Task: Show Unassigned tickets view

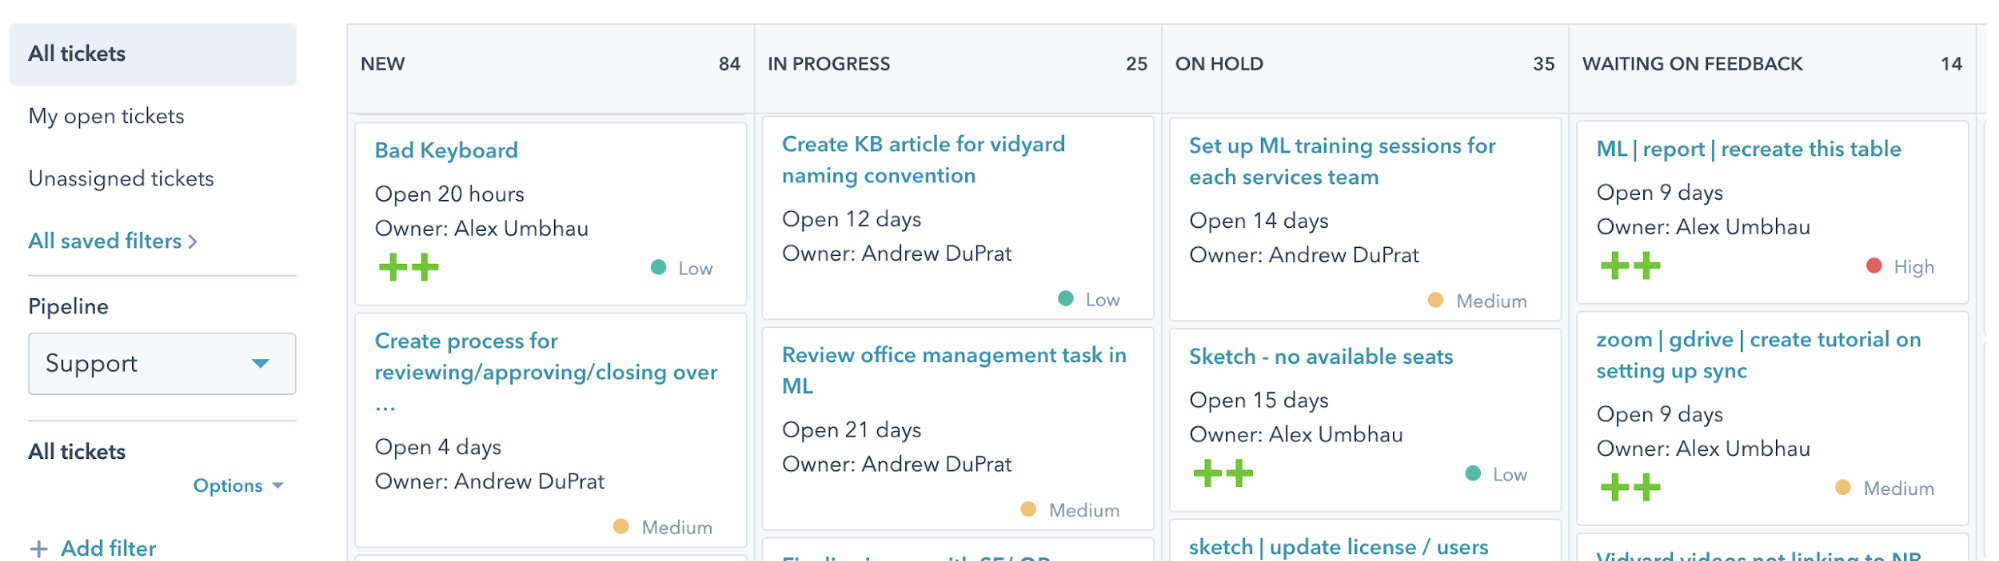Action: pos(121,178)
